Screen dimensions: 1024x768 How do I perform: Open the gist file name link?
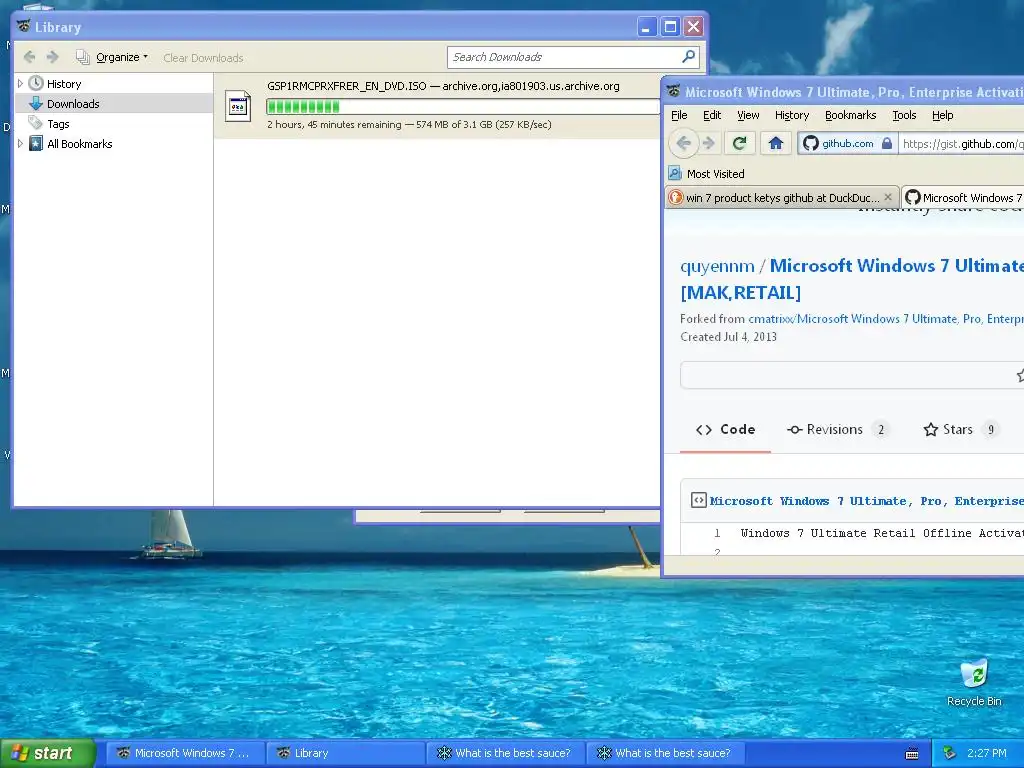click(x=867, y=501)
